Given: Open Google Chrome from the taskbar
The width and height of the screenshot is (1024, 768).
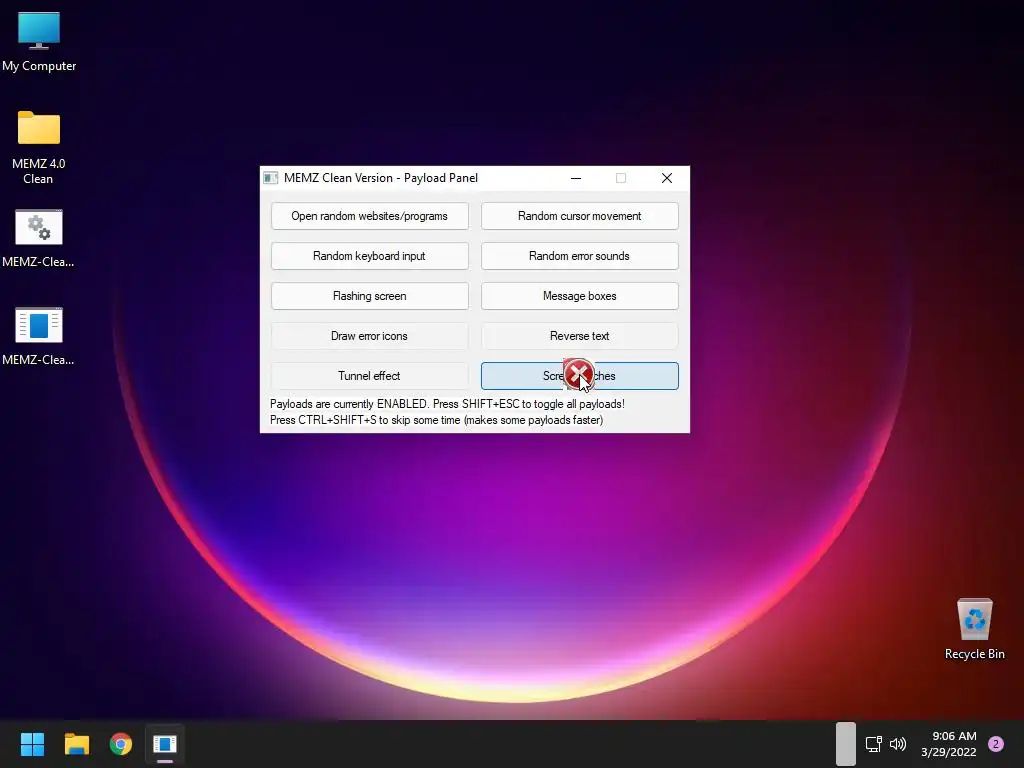Looking at the screenshot, I should point(121,744).
